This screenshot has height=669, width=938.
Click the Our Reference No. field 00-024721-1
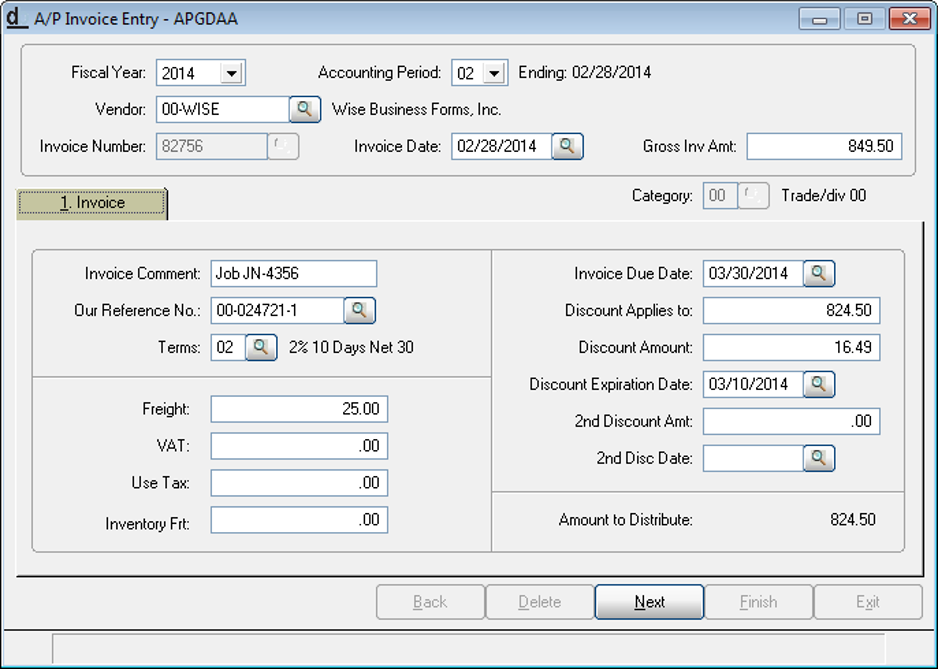click(277, 311)
